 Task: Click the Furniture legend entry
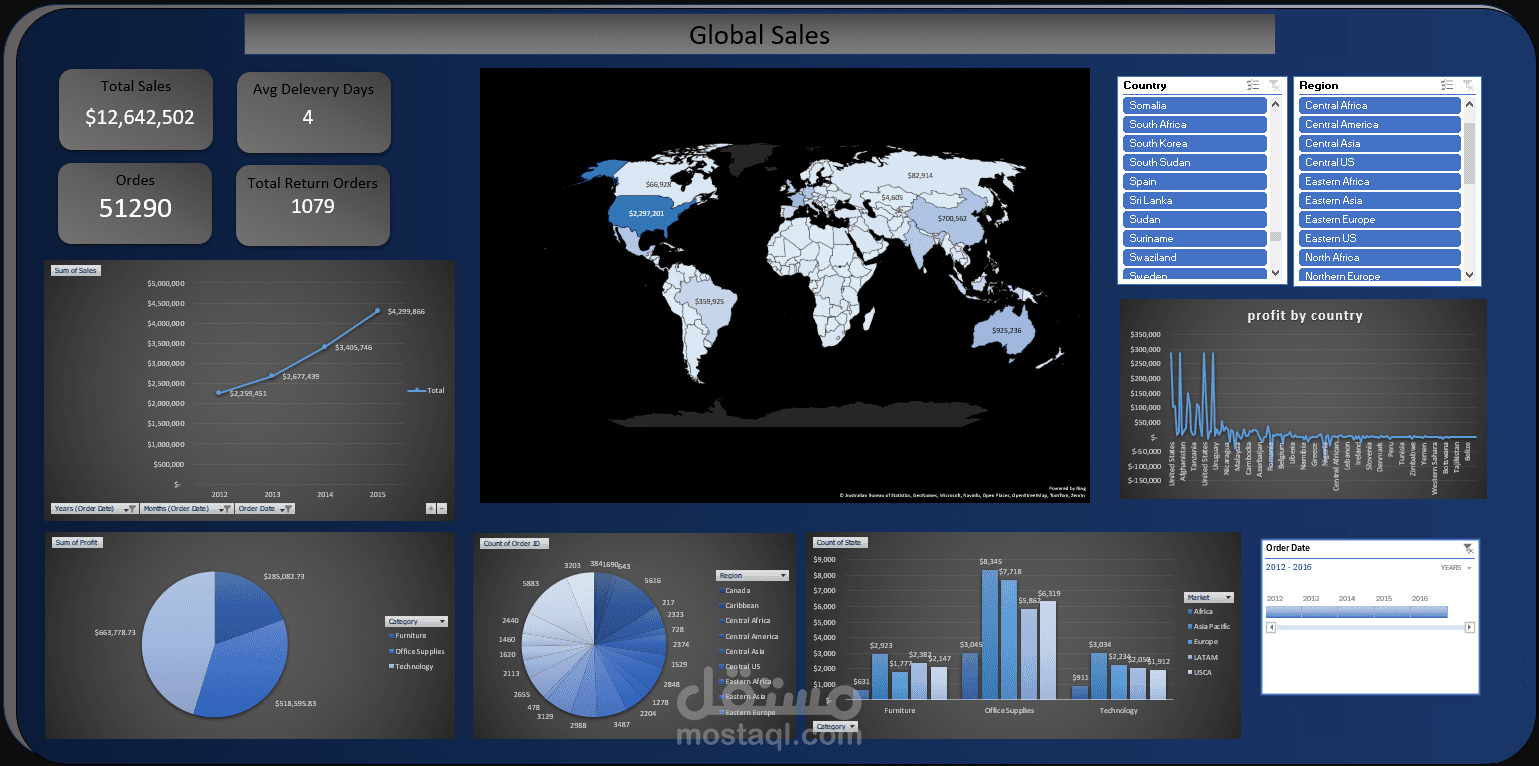[x=406, y=636]
